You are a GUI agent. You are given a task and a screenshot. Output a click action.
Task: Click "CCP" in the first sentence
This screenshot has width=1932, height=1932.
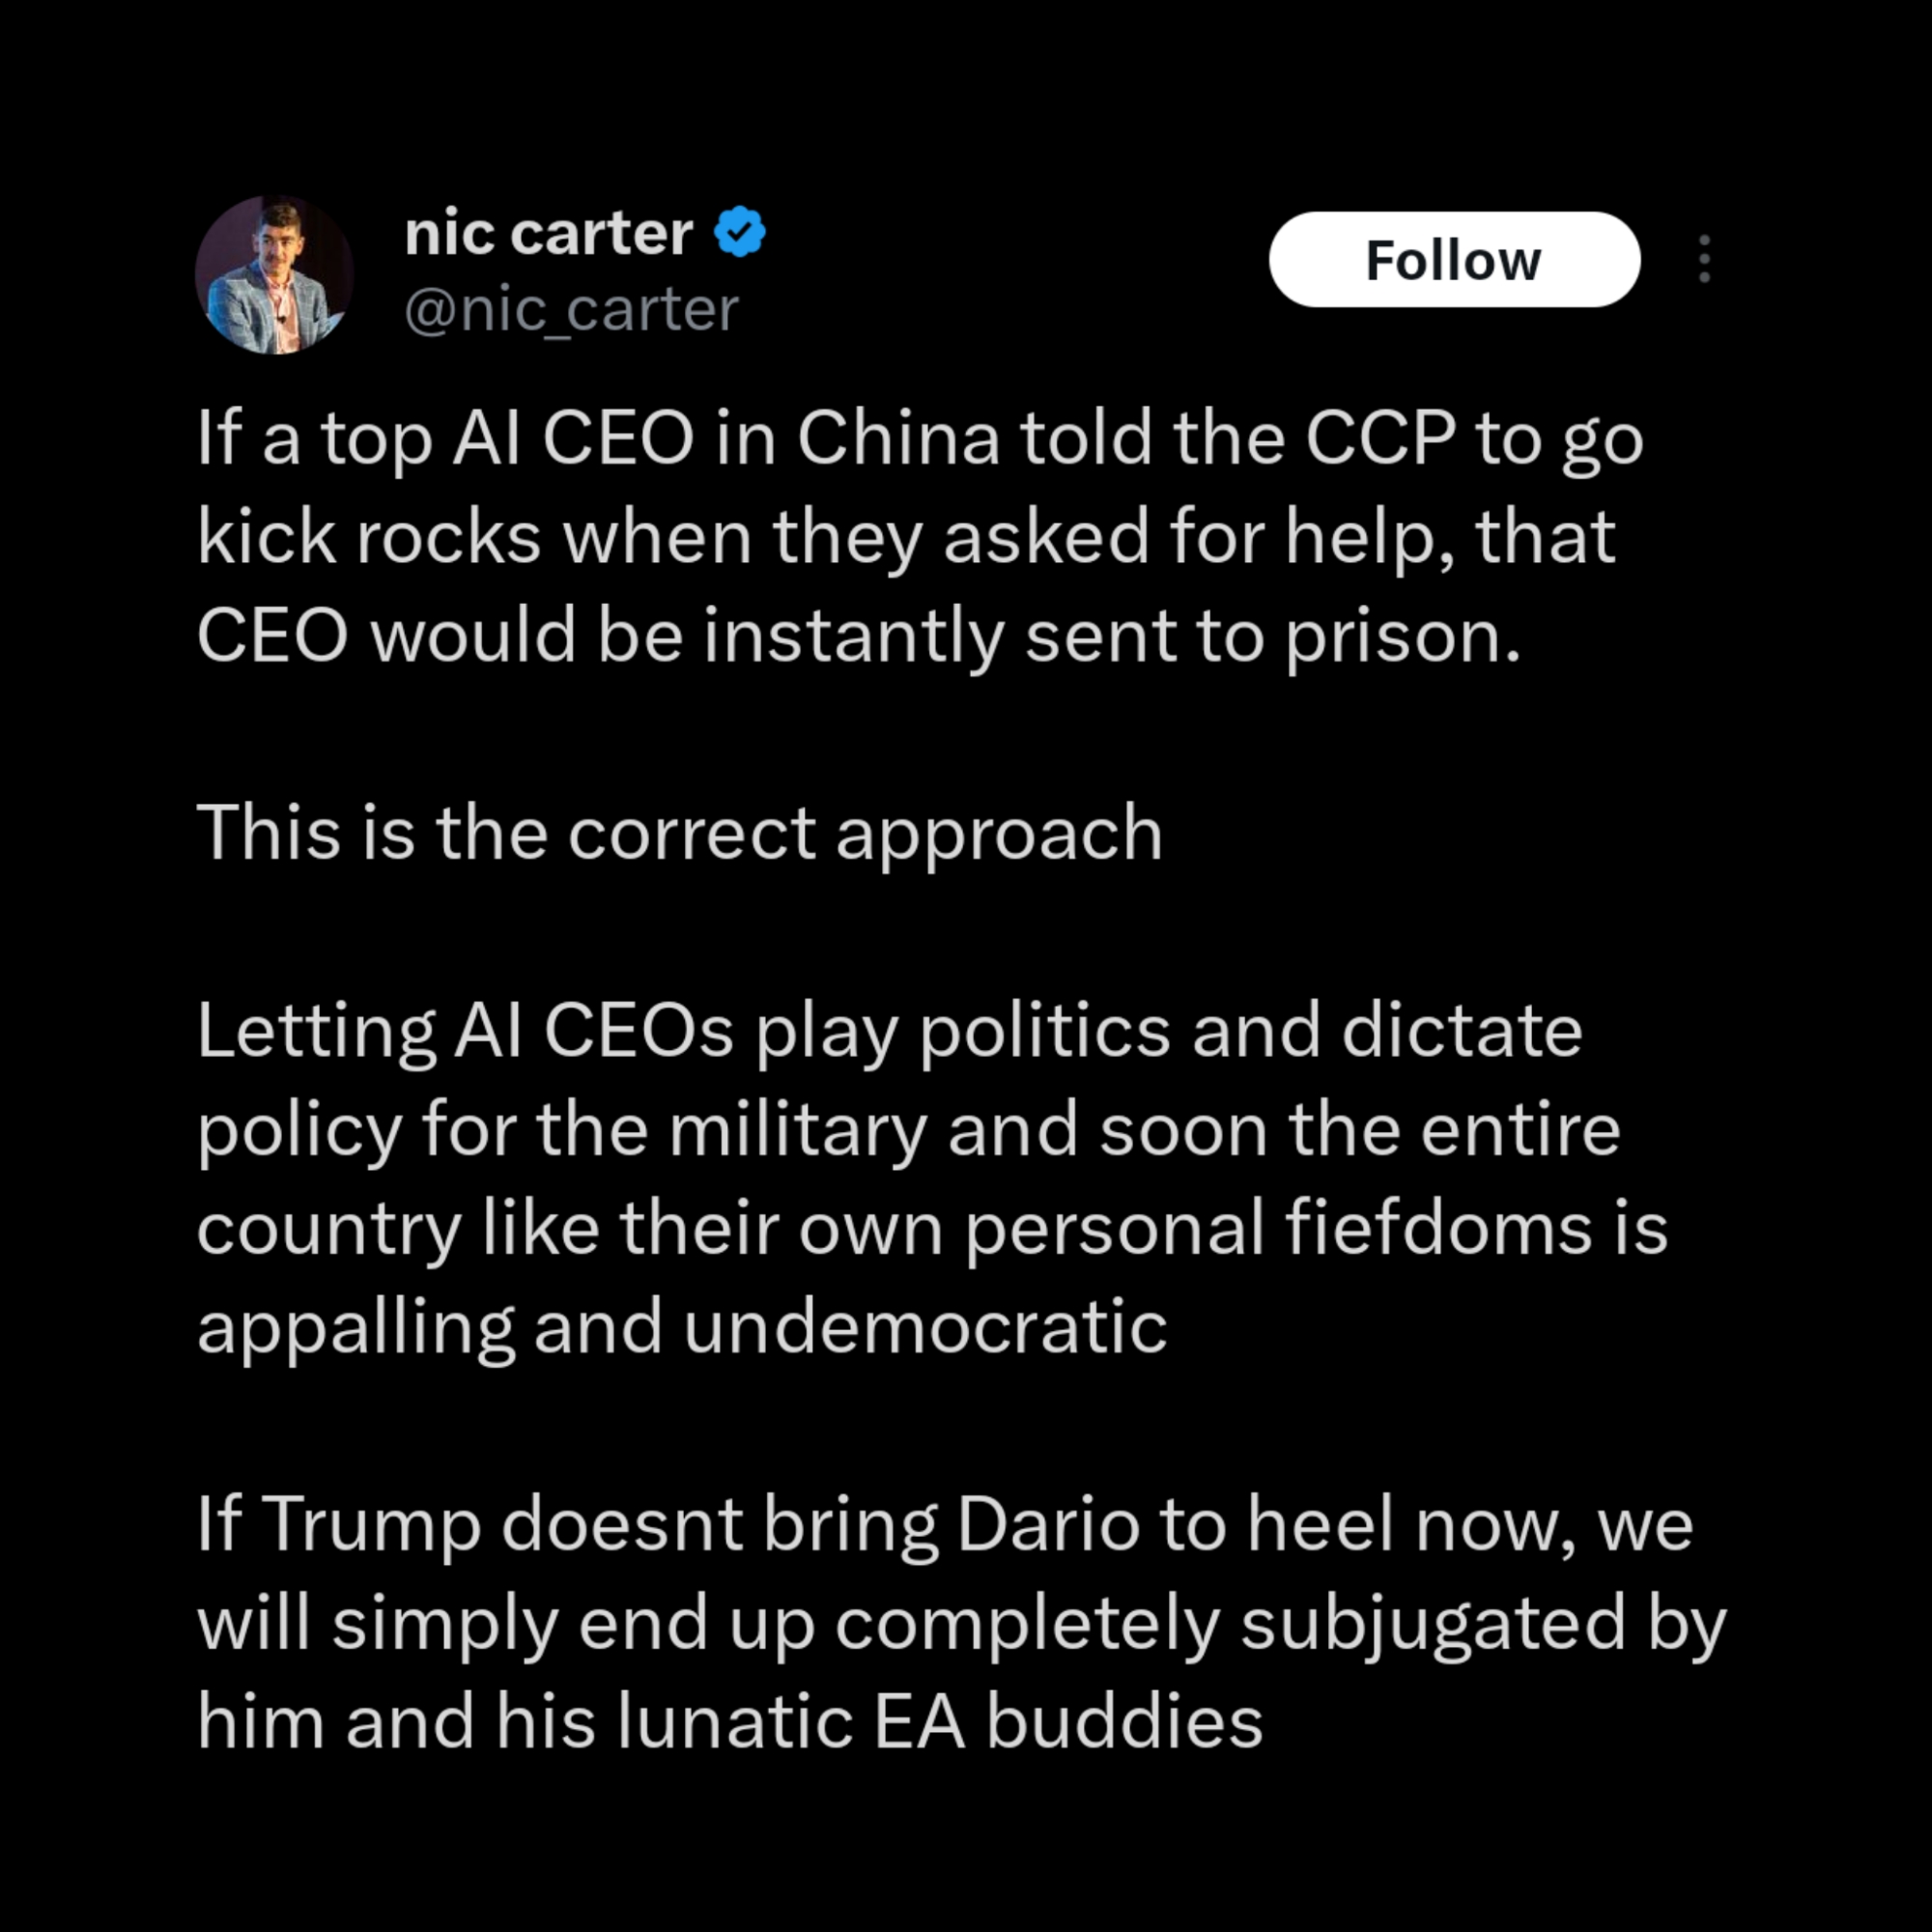click(1380, 439)
